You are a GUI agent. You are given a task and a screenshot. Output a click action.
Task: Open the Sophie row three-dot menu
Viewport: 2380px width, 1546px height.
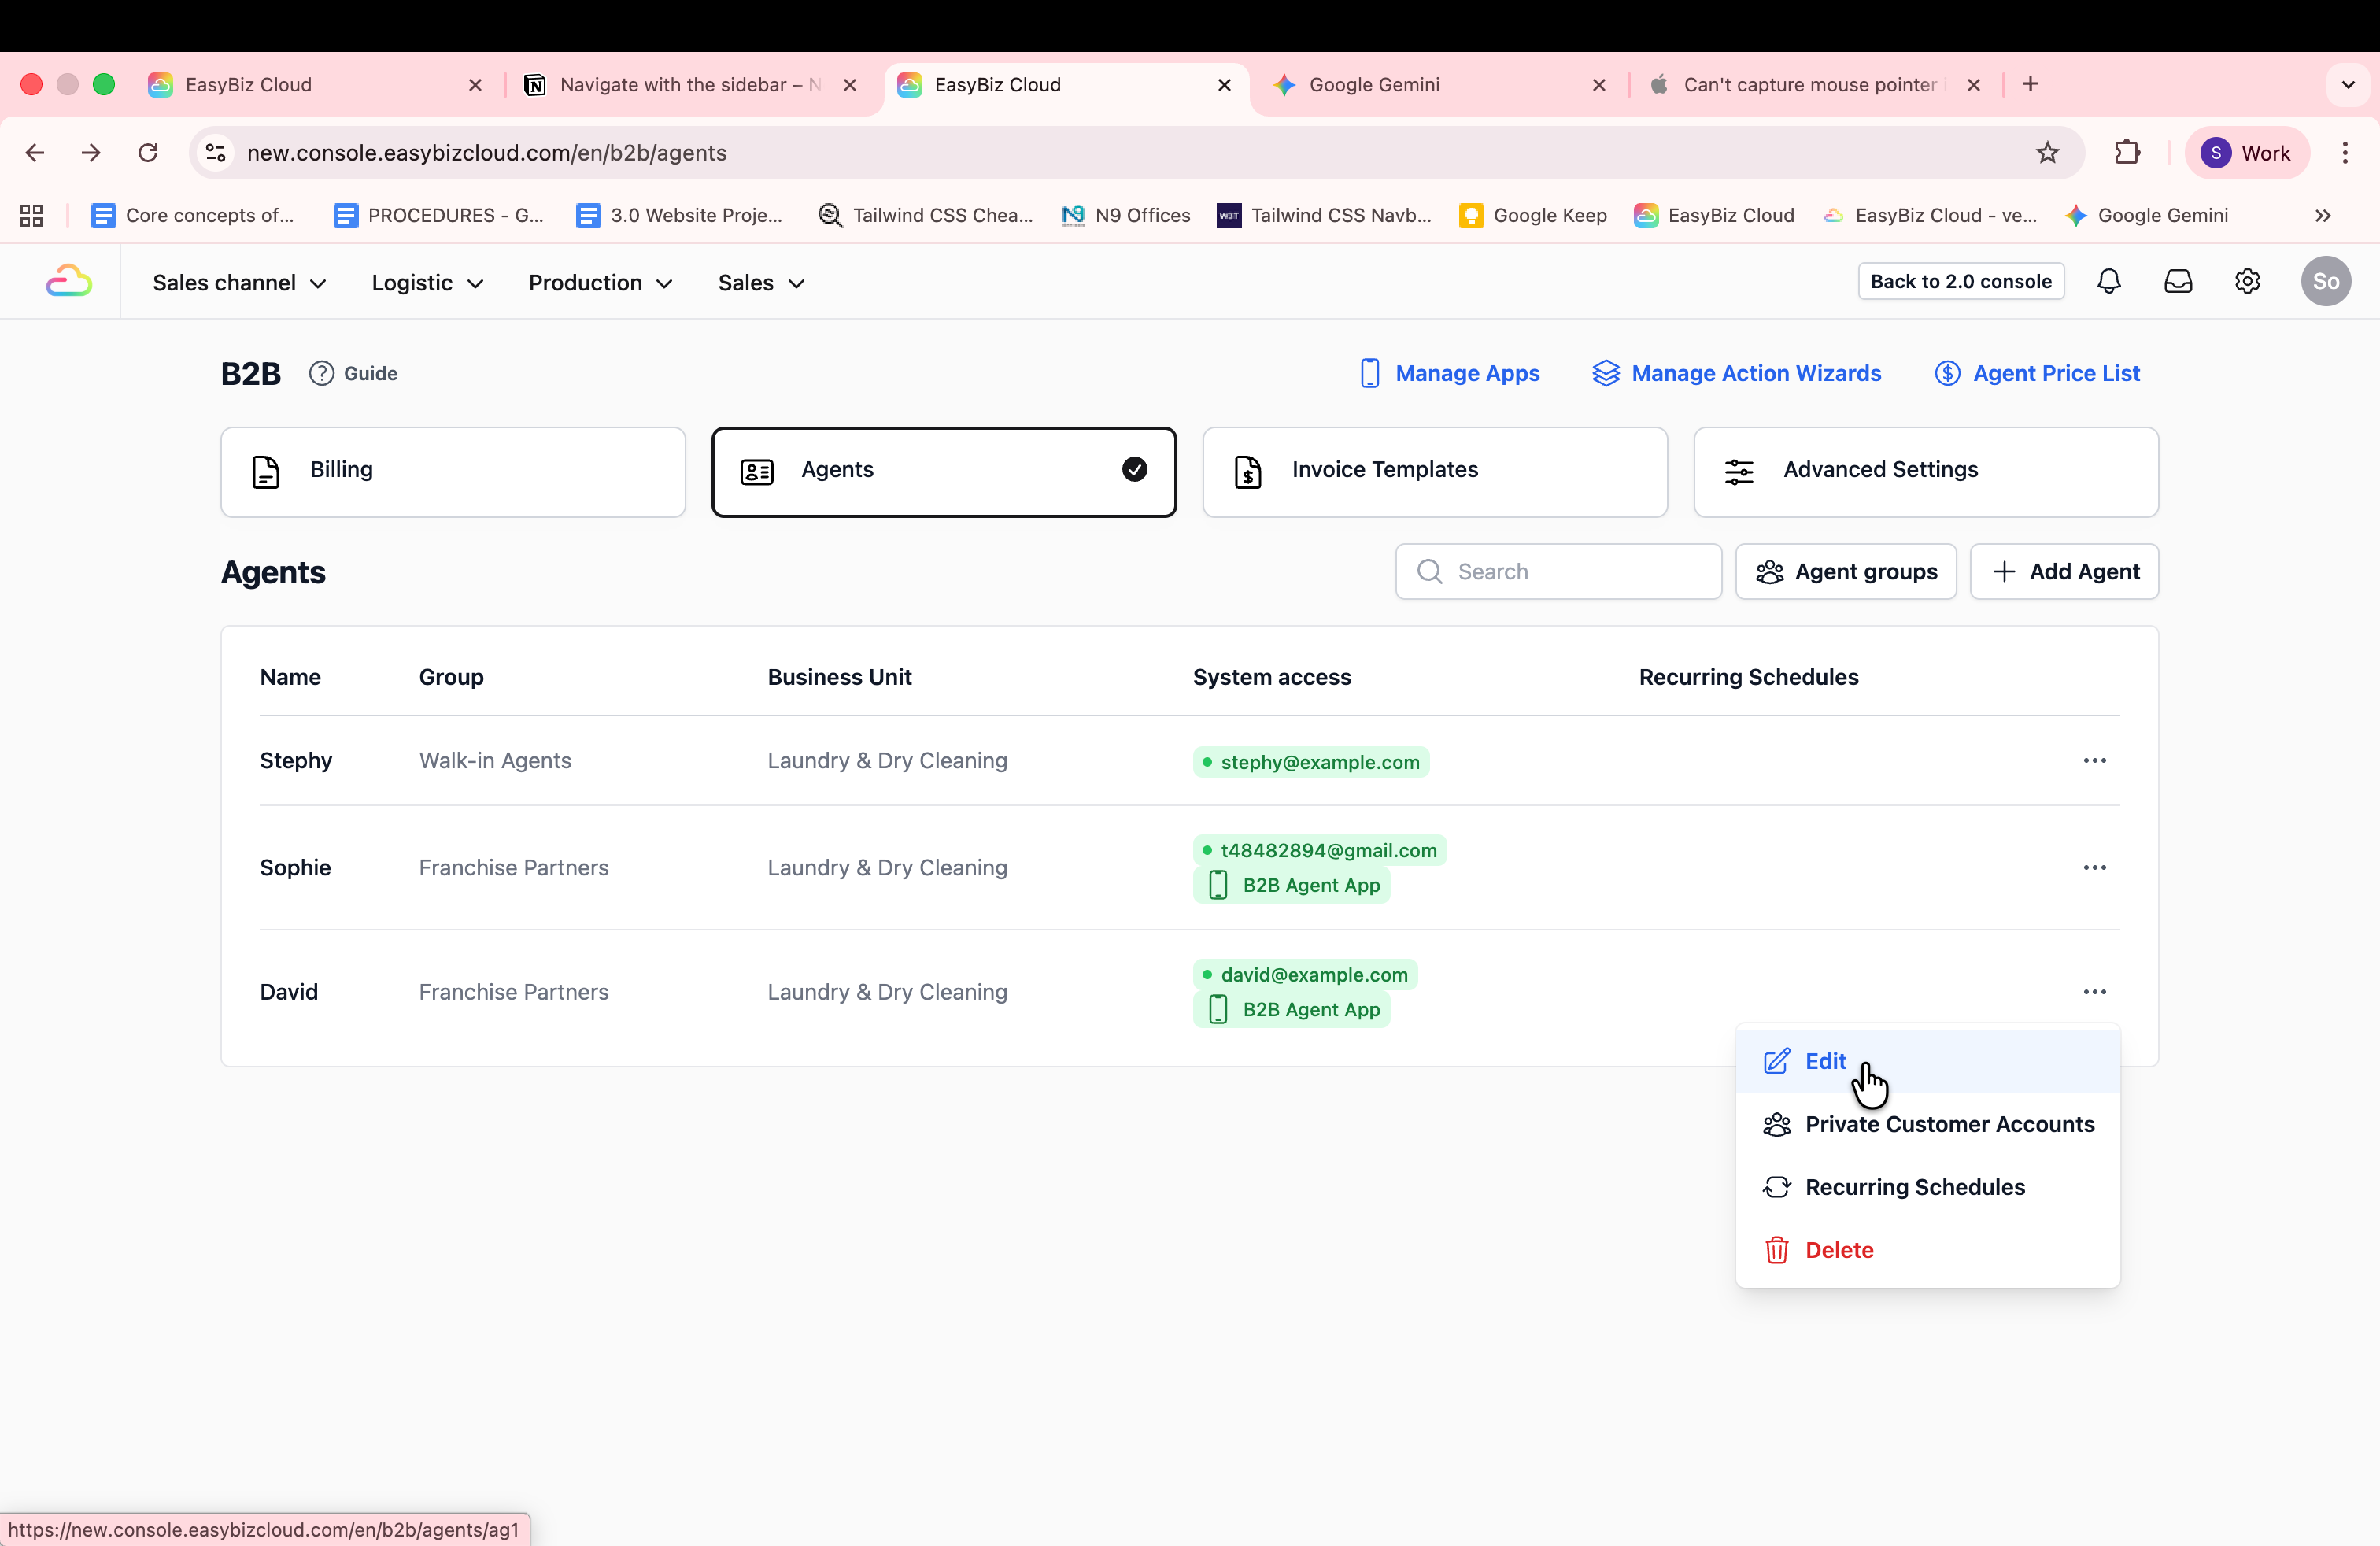(2094, 867)
